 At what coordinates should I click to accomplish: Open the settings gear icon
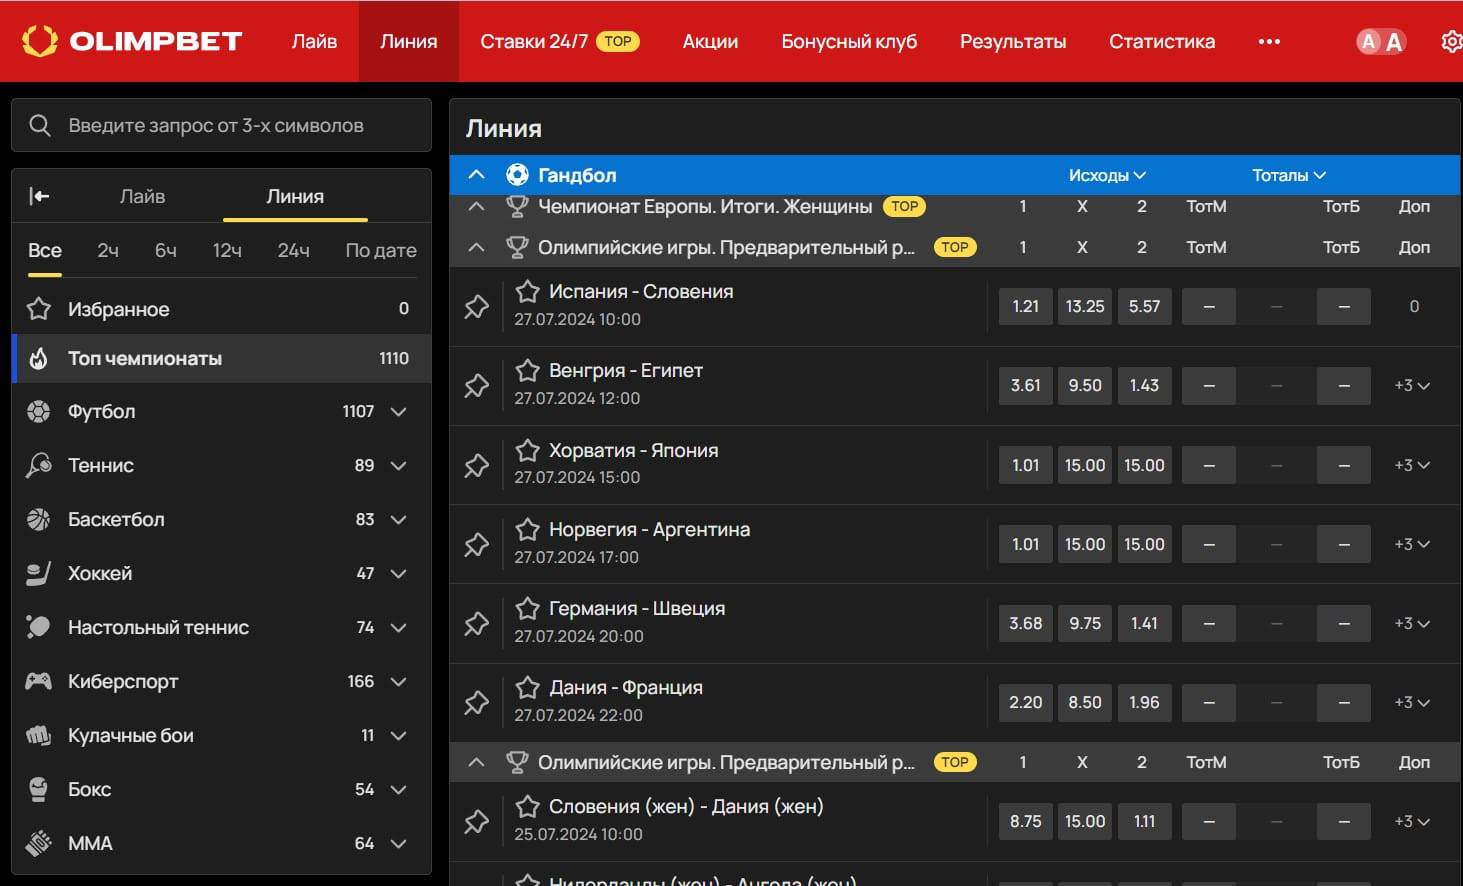[x=1450, y=41]
